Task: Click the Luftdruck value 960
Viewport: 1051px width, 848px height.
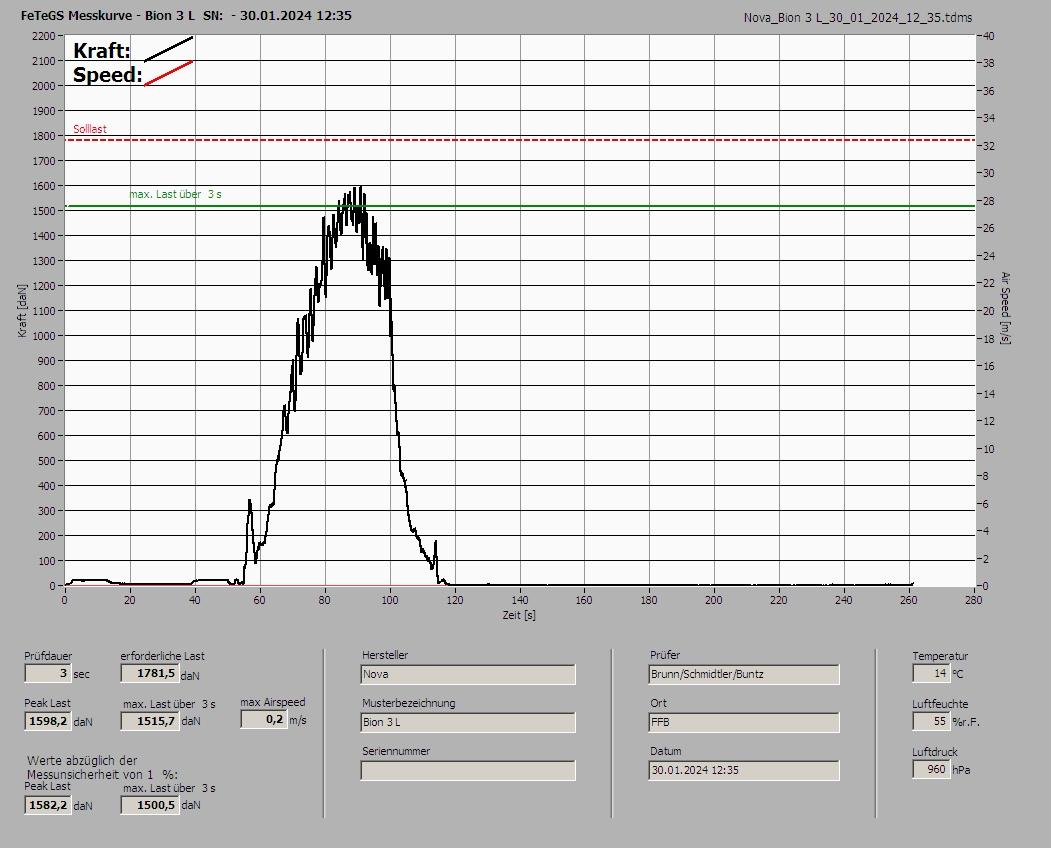Action: [931, 770]
